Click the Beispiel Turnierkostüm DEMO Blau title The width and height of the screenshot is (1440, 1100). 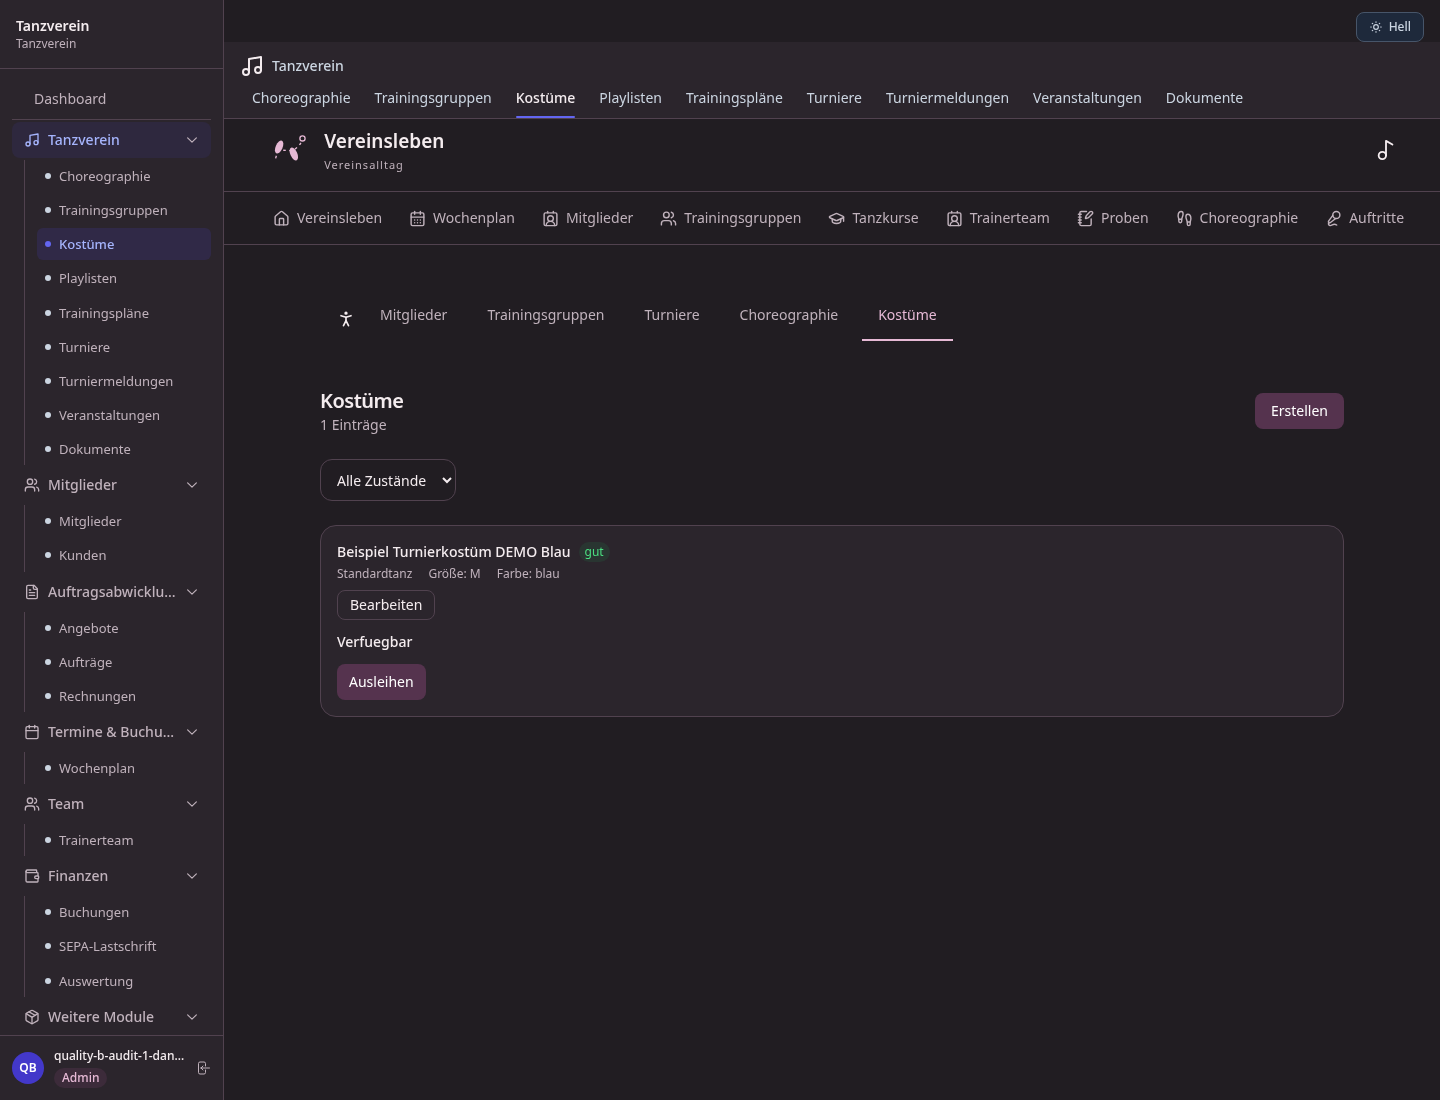click(454, 552)
